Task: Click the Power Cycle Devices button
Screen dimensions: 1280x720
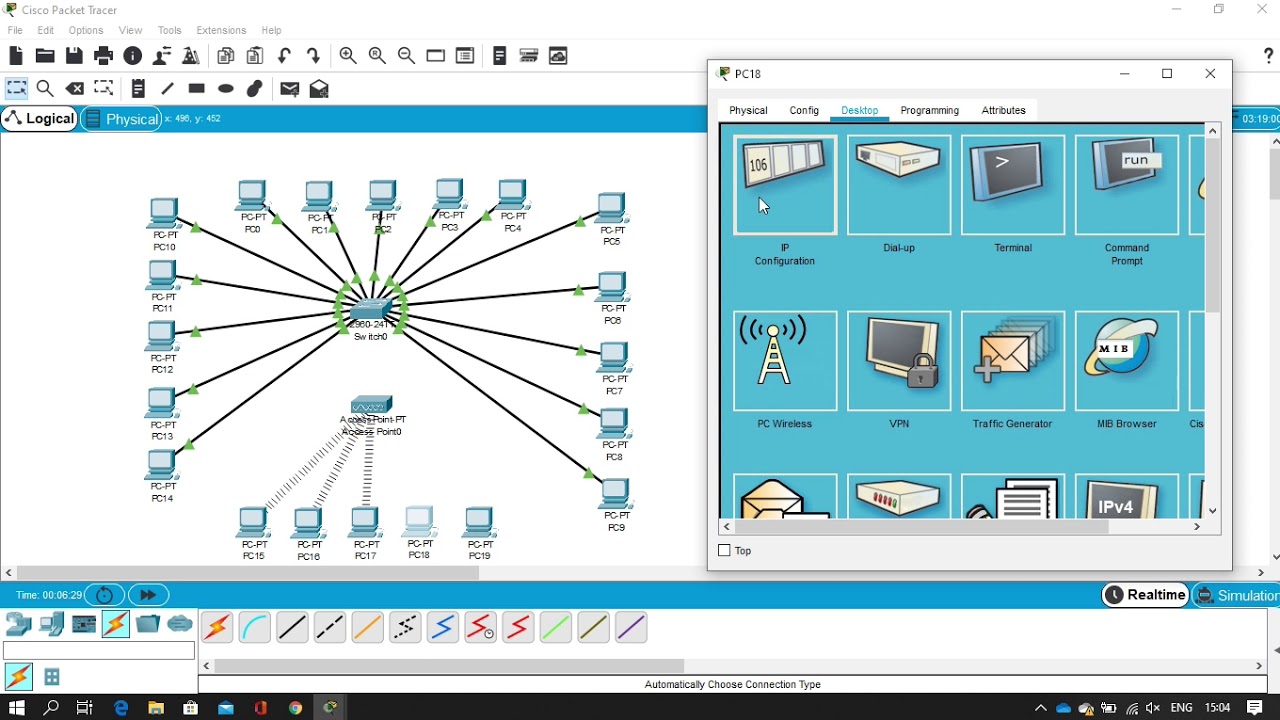Action: pyautogui.click(x=105, y=595)
